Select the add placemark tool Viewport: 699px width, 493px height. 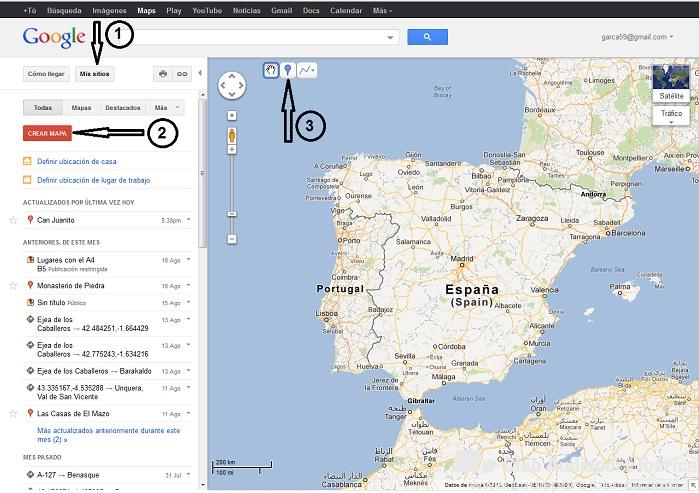288,70
